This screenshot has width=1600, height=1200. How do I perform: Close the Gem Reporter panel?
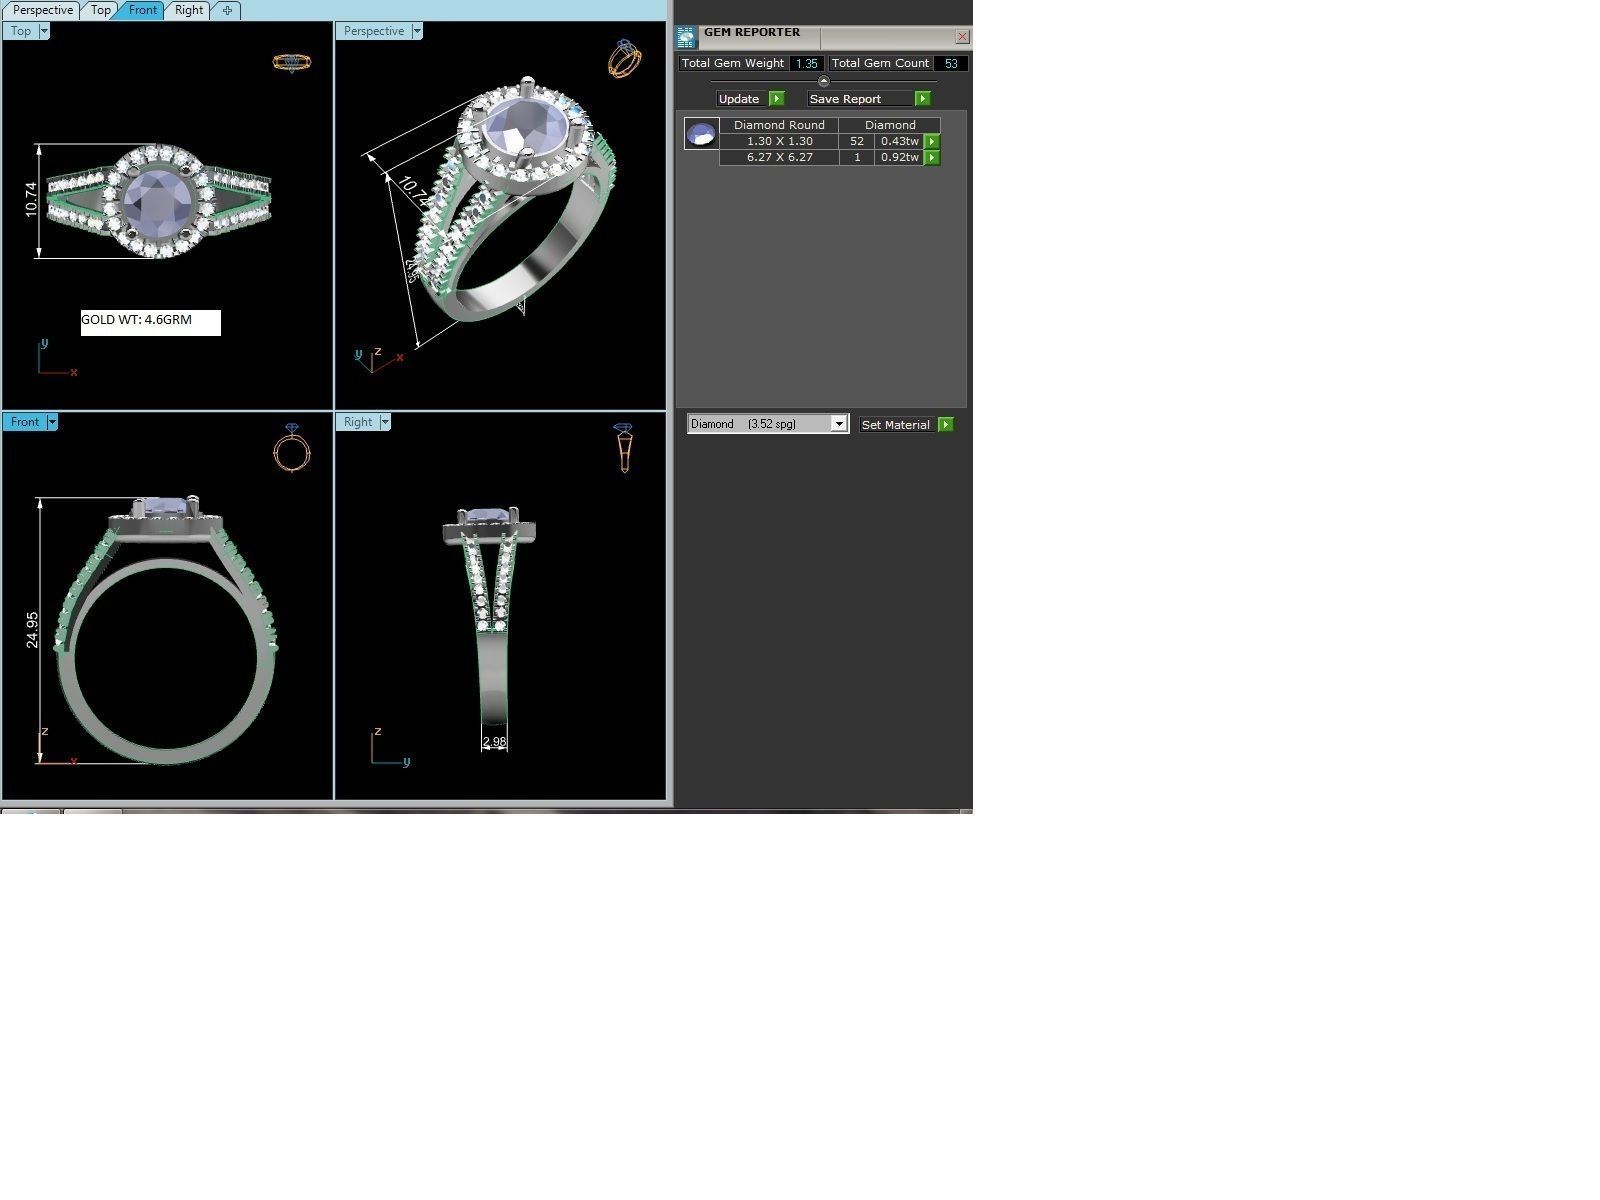pos(962,37)
